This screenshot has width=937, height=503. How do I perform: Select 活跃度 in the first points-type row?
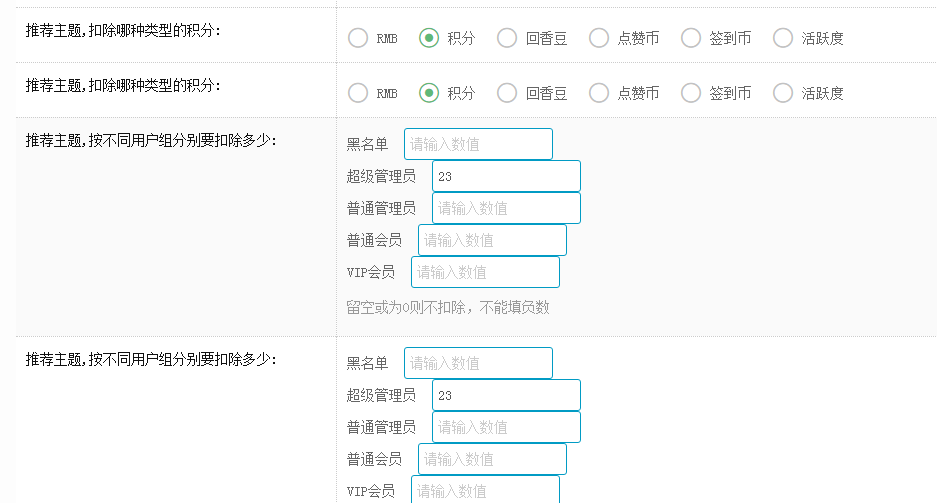point(783,38)
